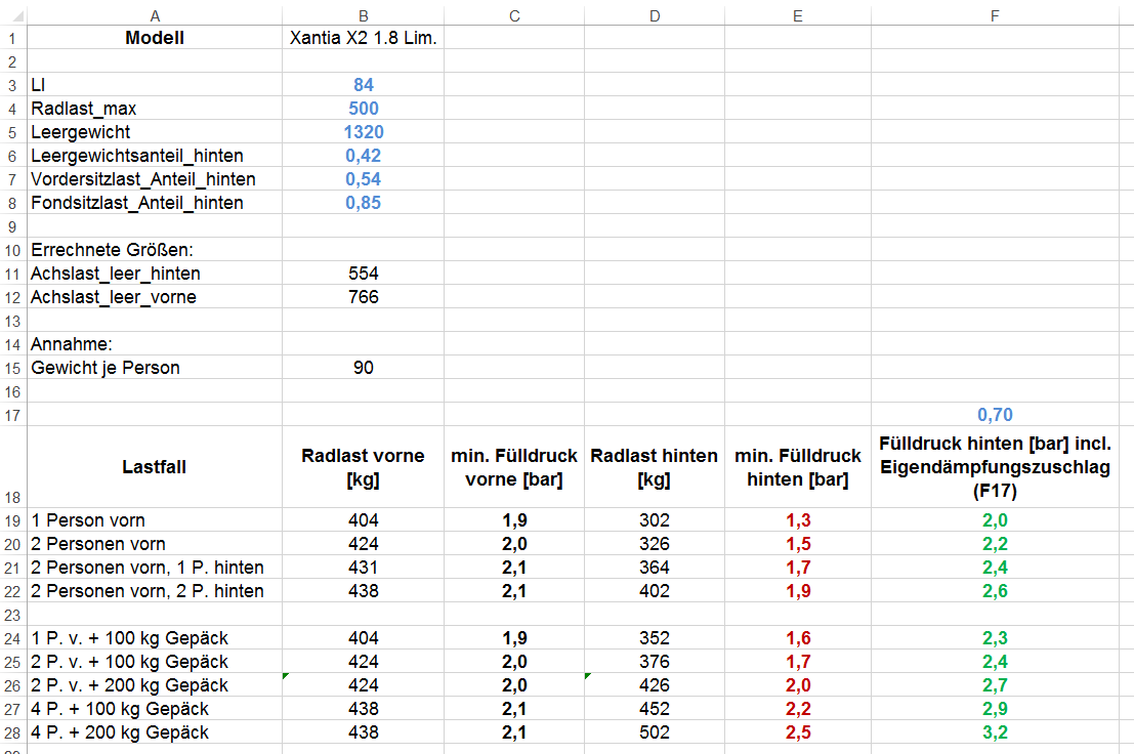Click 'Vordersitzlast_Anteil_hinten' cell
Viewport: 1134px width, 754px height.
coord(155,179)
